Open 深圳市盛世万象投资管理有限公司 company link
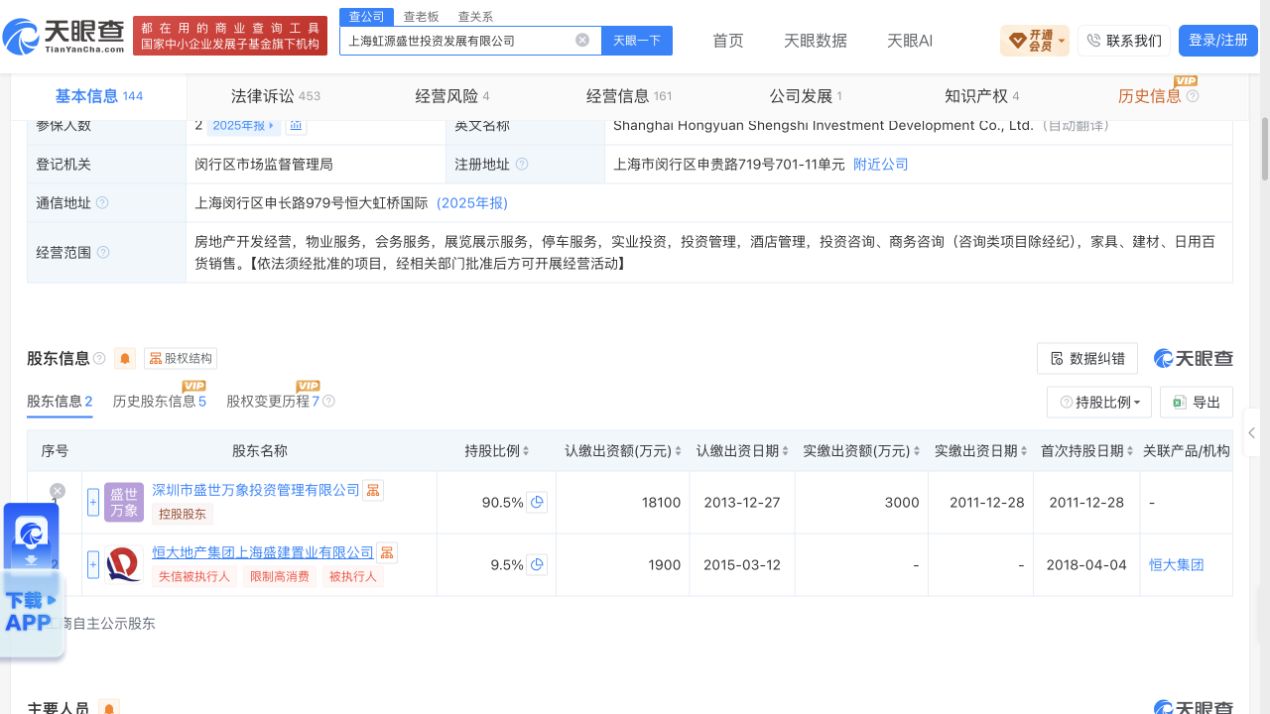Viewport: 1270px width, 714px height. pos(256,490)
